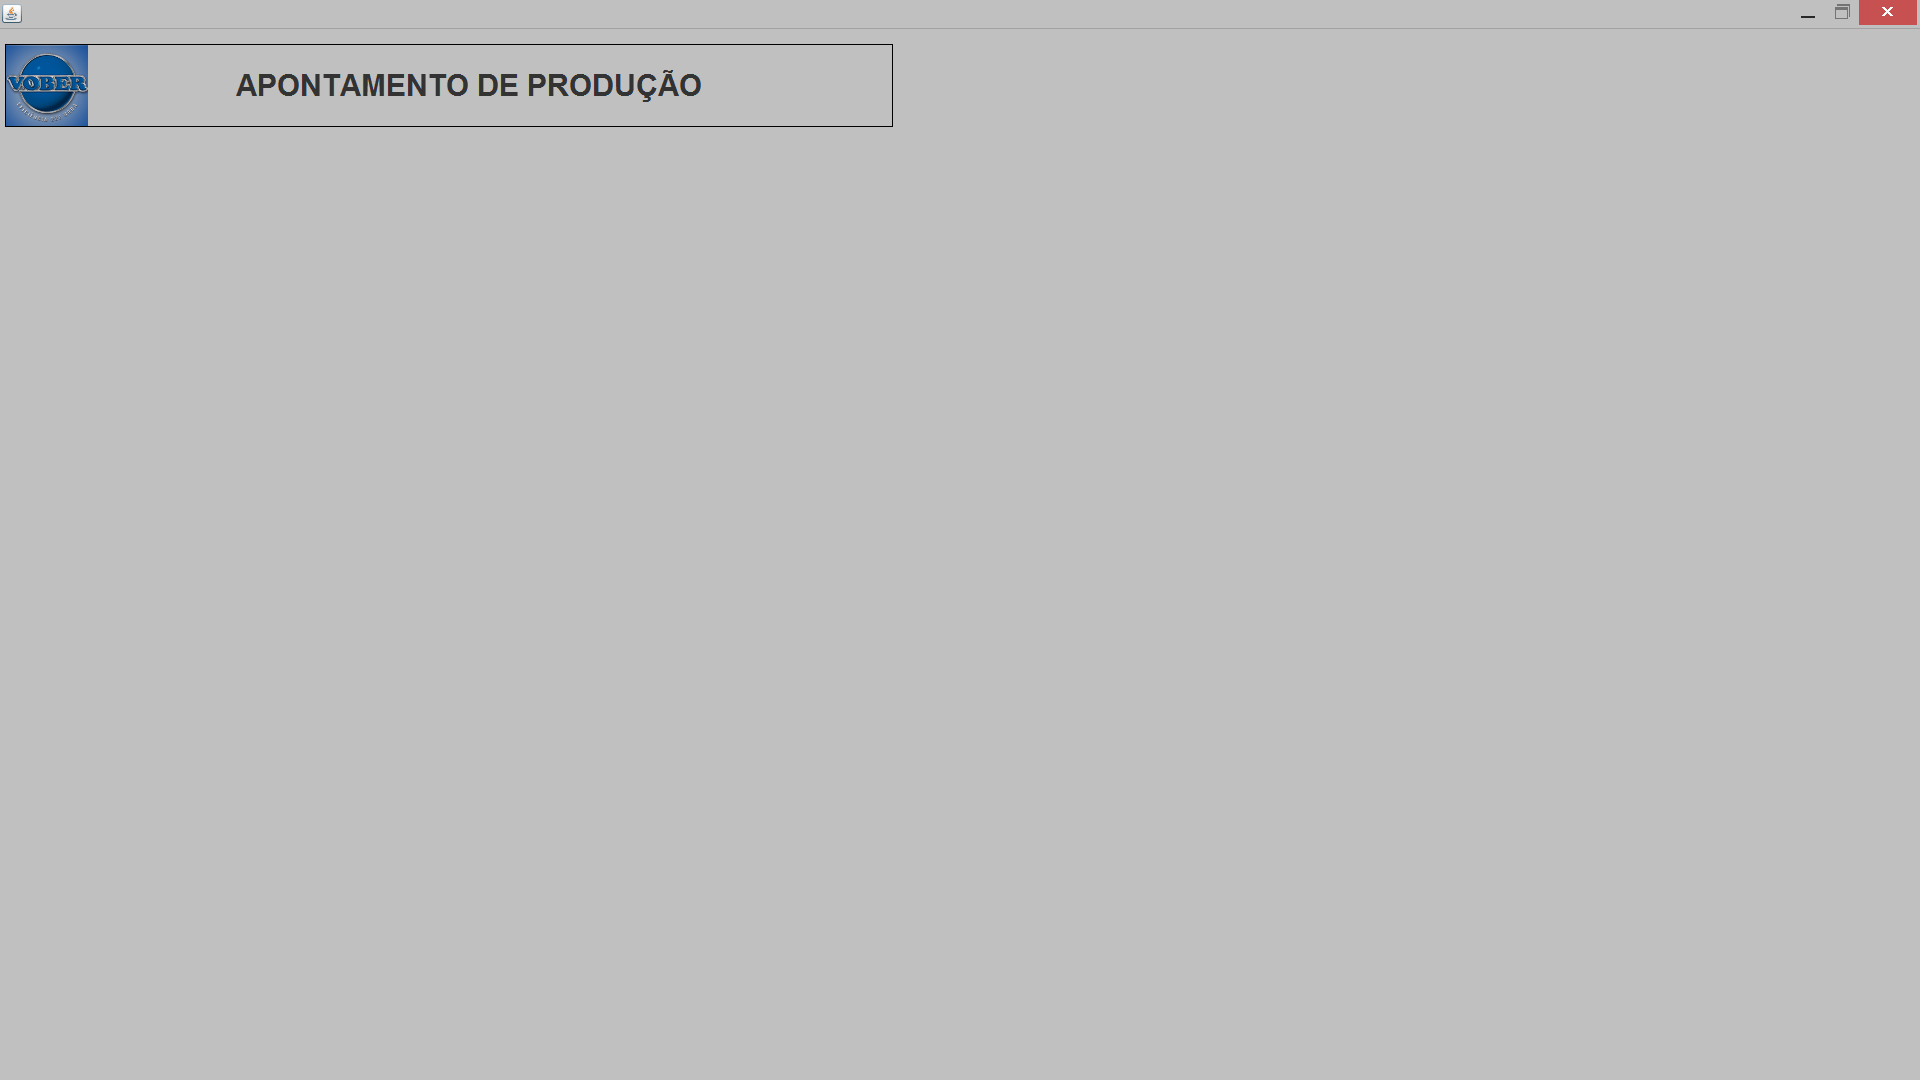Click the header gap between logo and title
This screenshot has height=1080, width=1920.
click(x=161, y=86)
